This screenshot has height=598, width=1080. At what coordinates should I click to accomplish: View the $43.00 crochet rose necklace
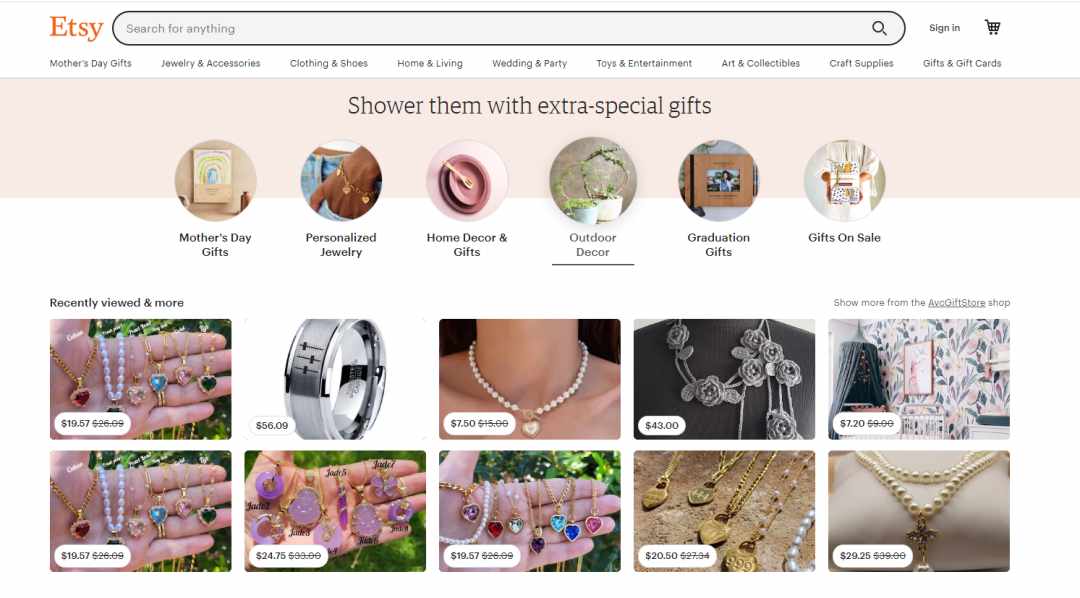click(724, 379)
